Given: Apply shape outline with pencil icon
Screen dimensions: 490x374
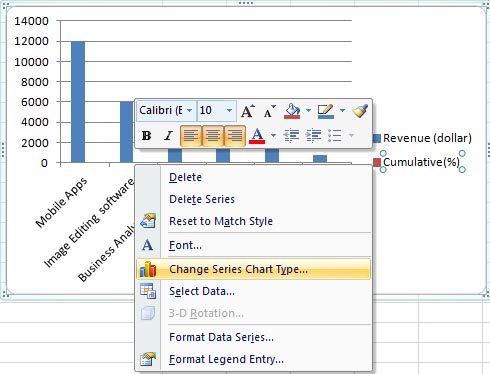Looking at the screenshot, I should [326, 111].
